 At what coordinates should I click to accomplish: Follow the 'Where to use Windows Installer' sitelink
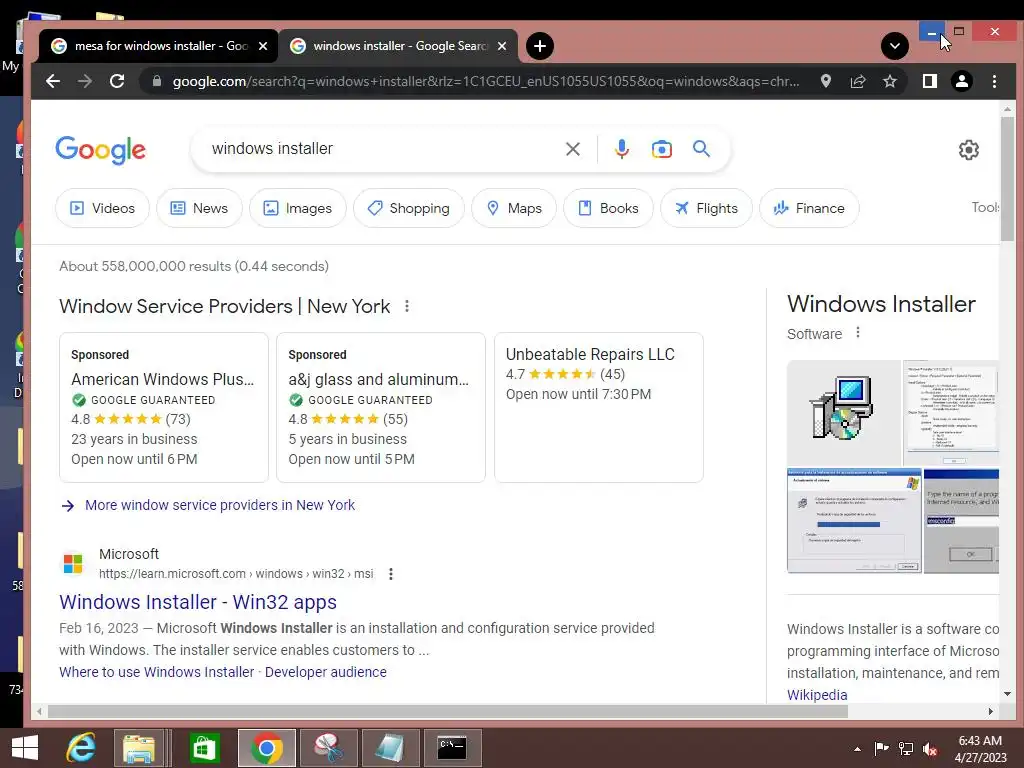tap(157, 672)
